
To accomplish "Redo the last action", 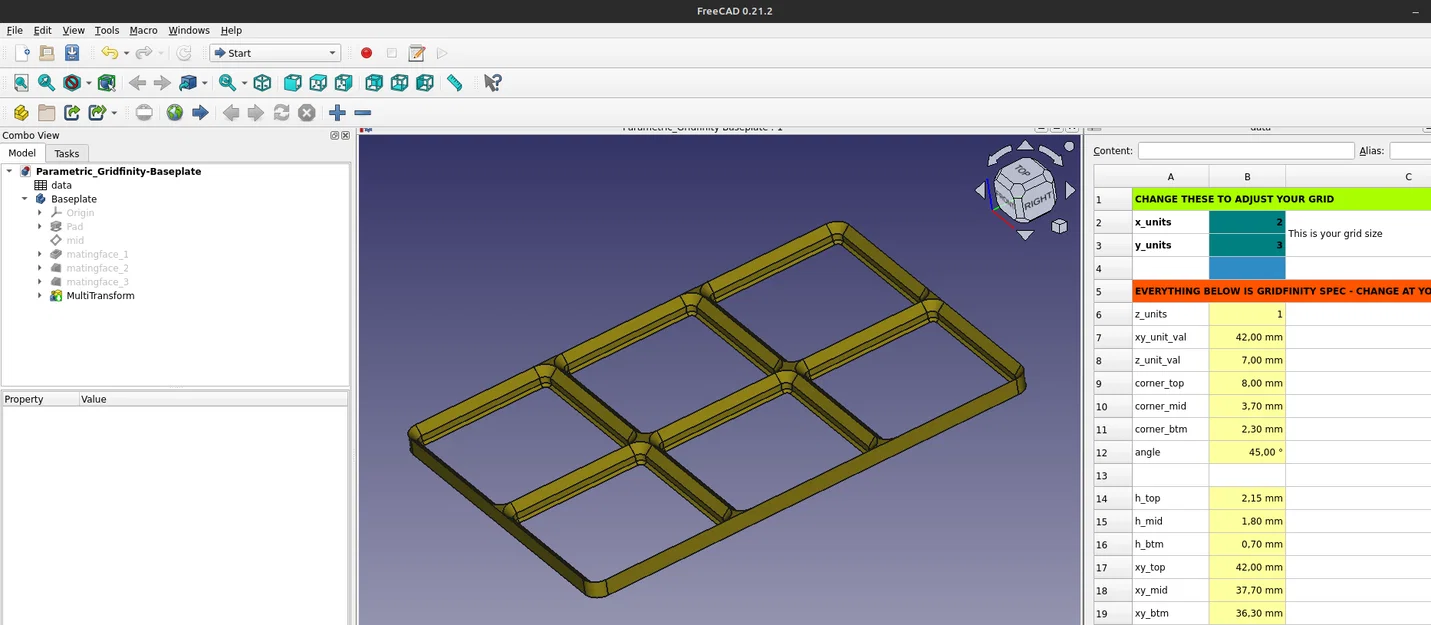I will pos(143,53).
